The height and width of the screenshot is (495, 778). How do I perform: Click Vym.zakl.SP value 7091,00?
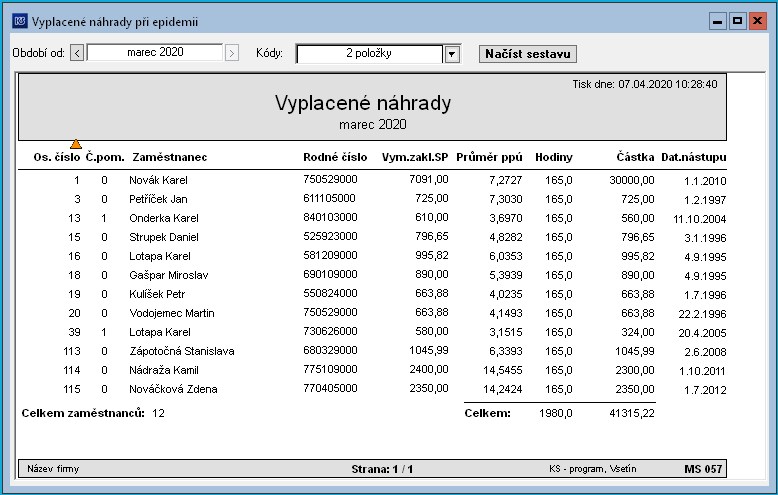pyautogui.click(x=429, y=179)
